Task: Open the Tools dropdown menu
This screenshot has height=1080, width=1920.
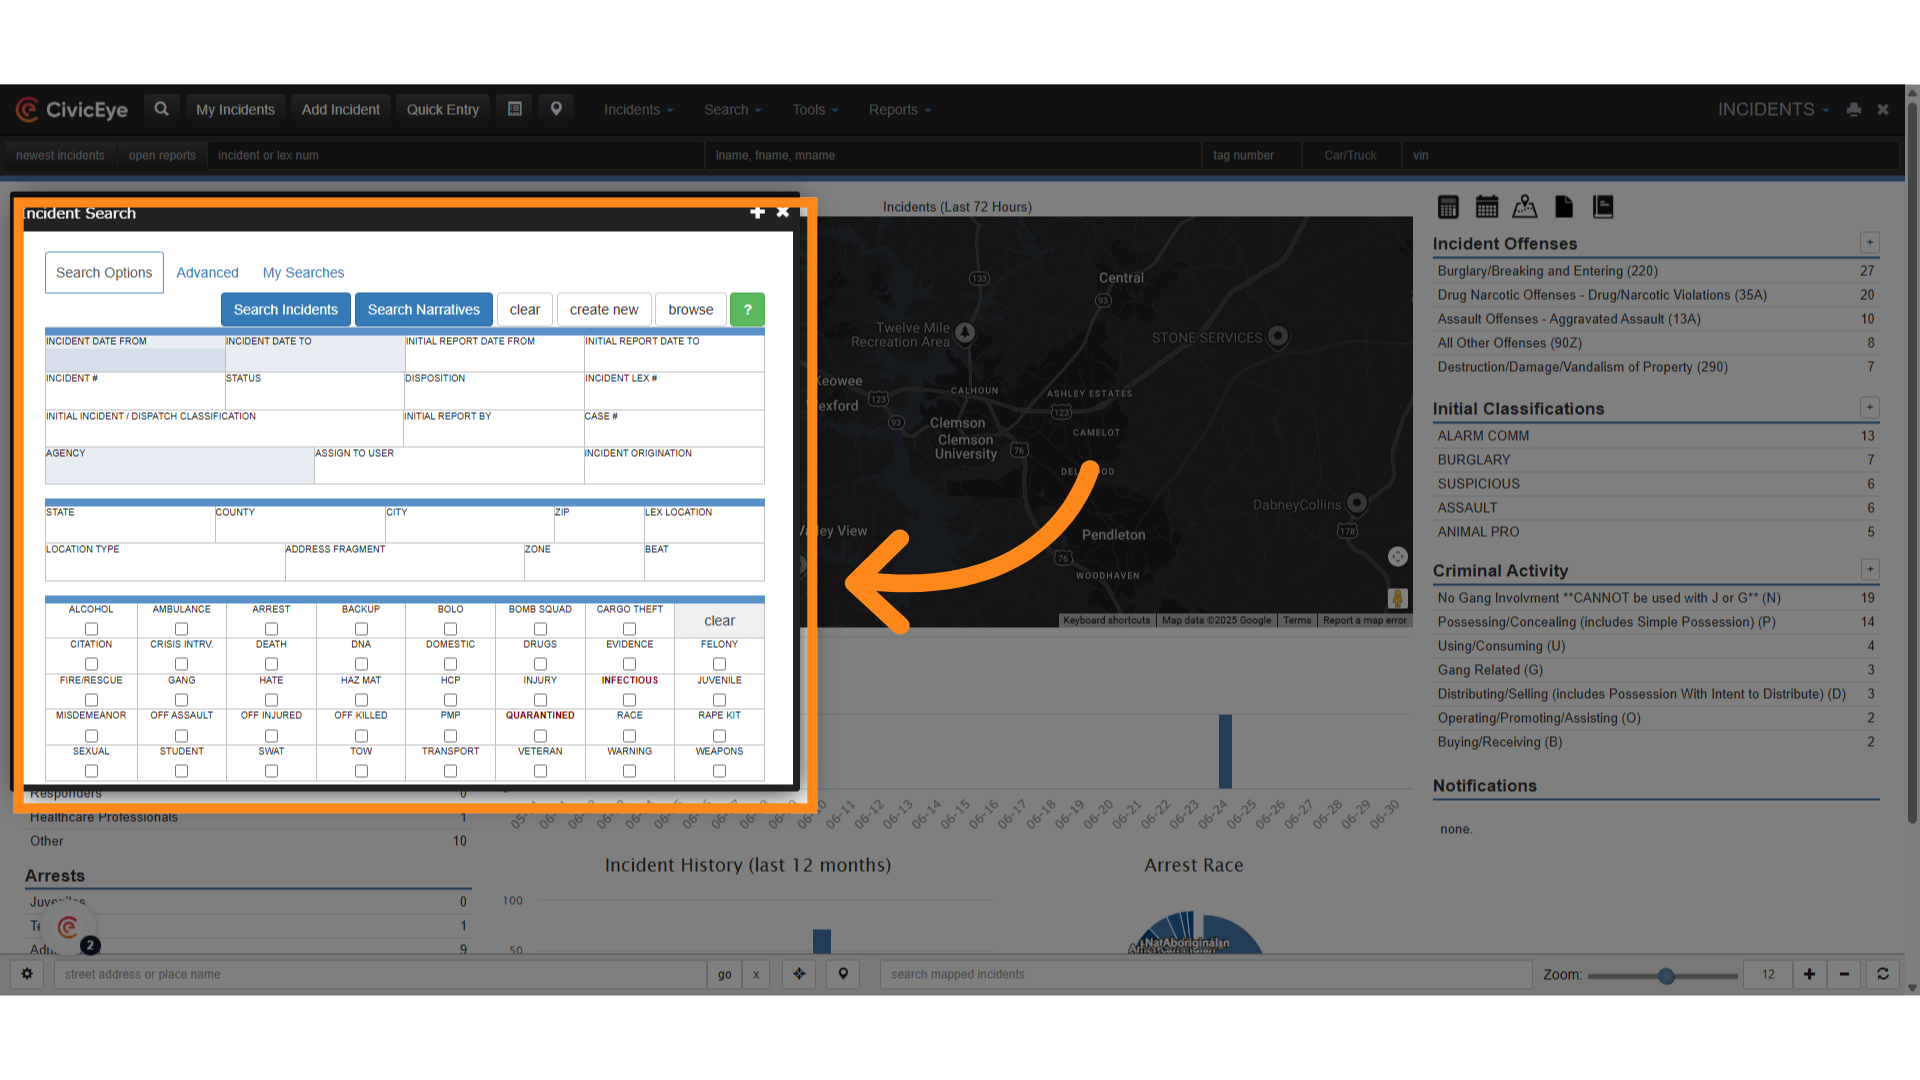Action: [x=815, y=110]
